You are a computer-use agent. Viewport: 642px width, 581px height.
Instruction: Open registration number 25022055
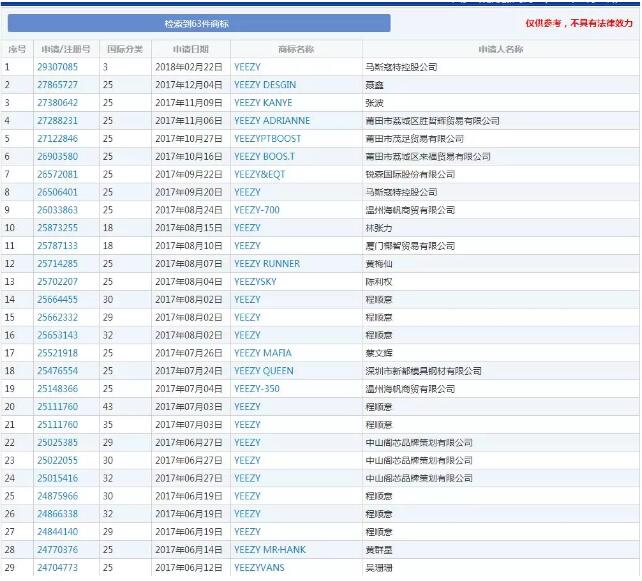click(x=57, y=461)
